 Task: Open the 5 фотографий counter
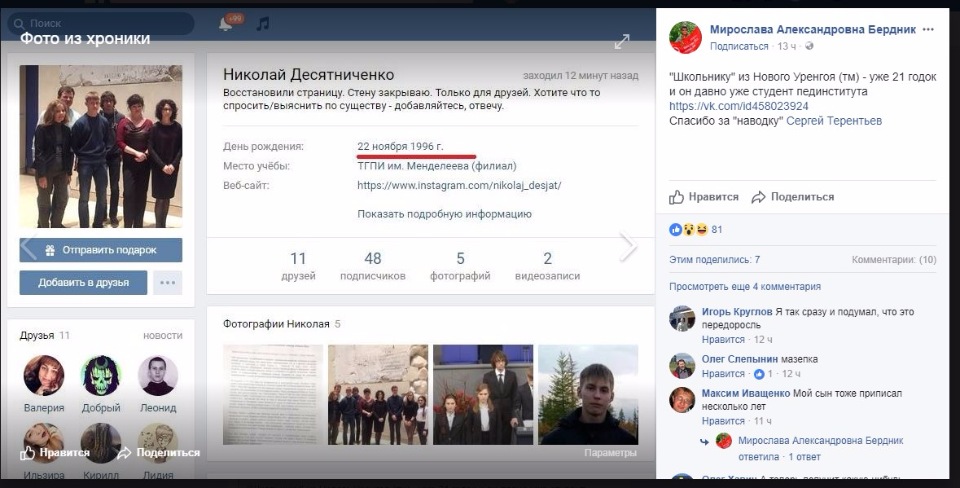460,266
